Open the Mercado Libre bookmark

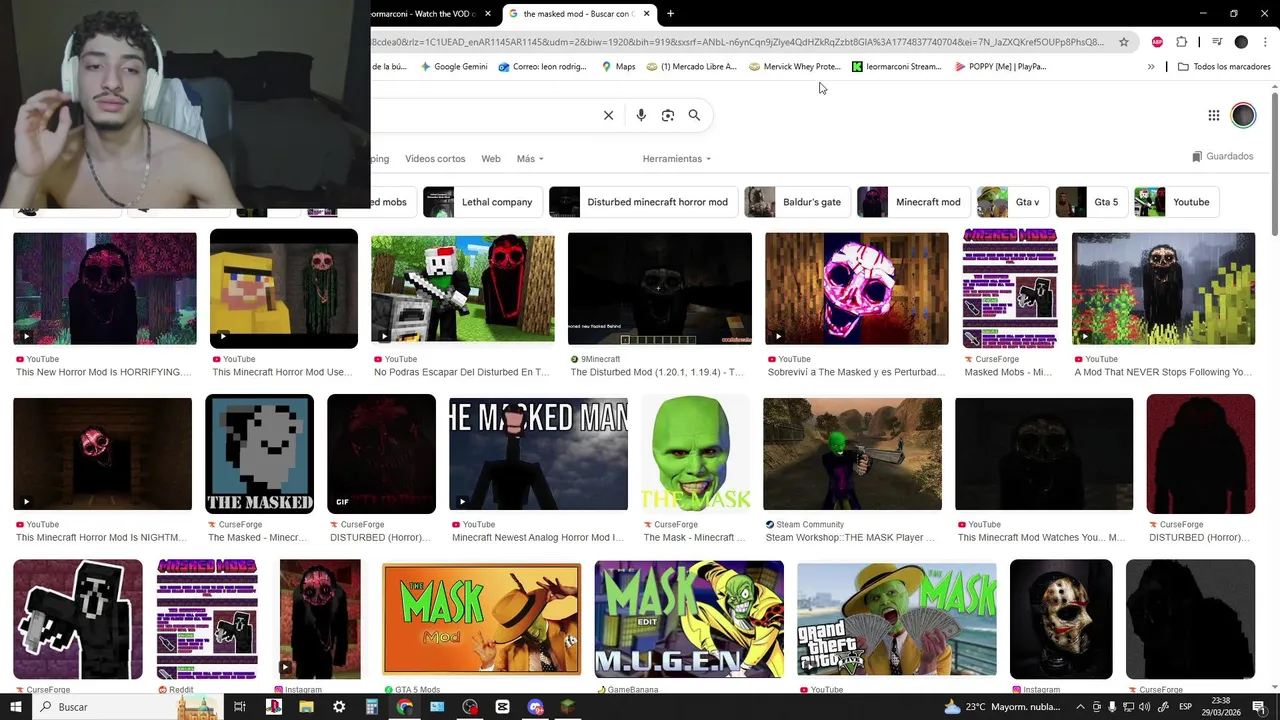click(691, 67)
